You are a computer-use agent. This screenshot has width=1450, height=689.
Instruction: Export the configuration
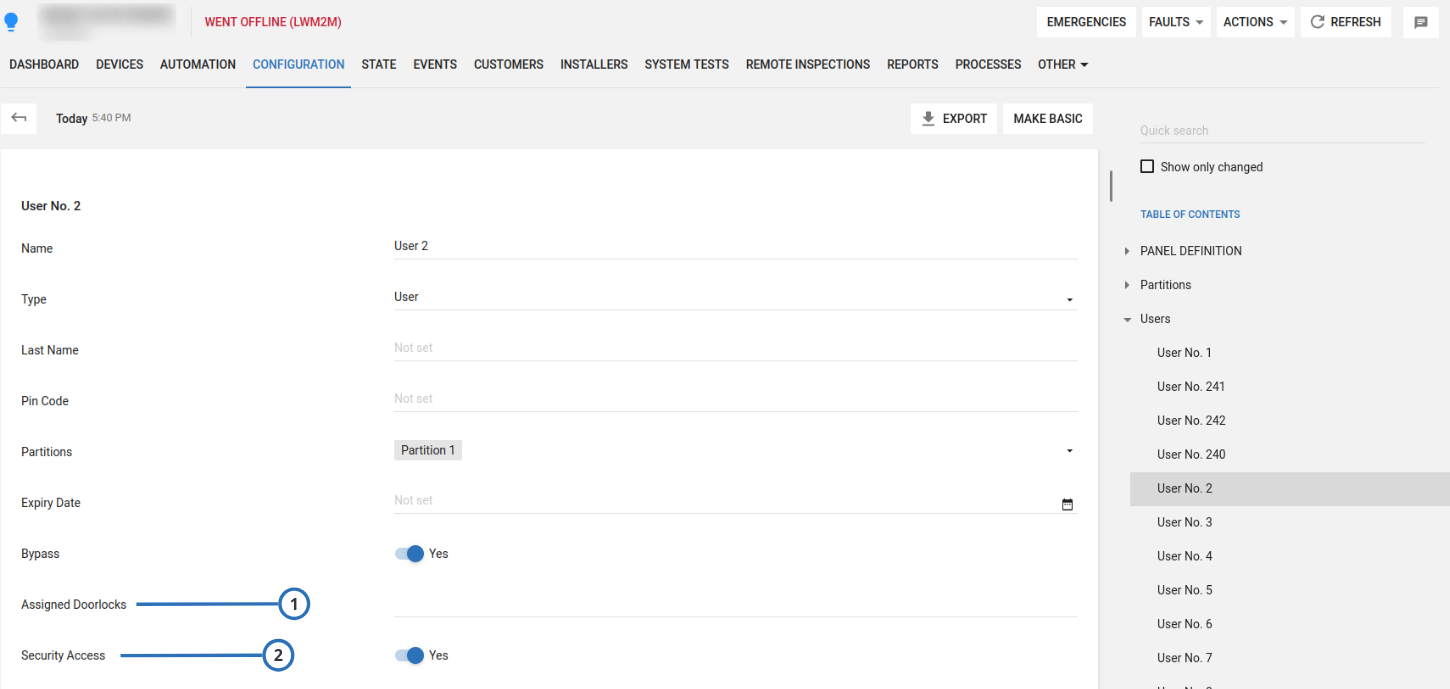[x=953, y=118]
